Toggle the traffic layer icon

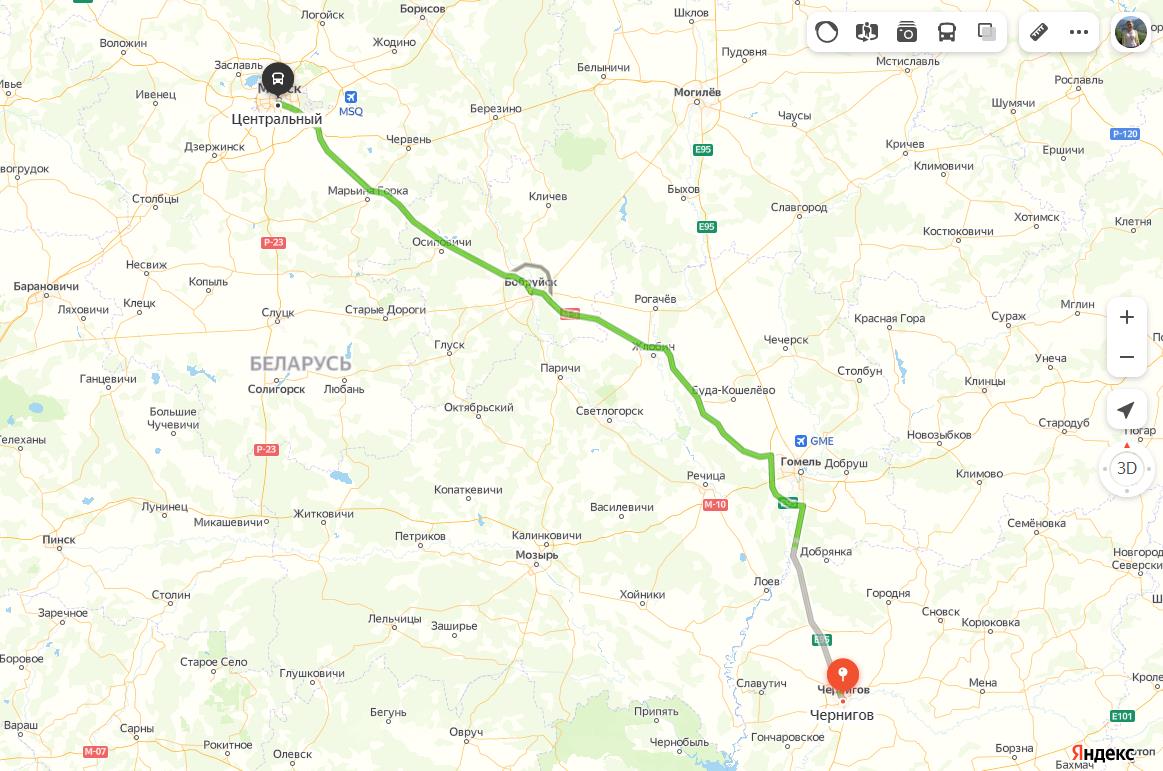click(826, 32)
